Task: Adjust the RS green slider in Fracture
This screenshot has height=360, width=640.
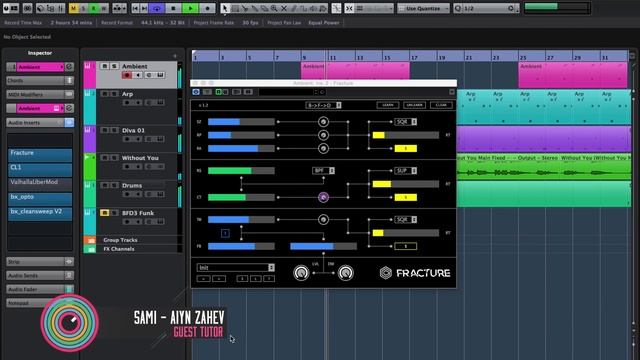Action: pyautogui.click(x=241, y=171)
